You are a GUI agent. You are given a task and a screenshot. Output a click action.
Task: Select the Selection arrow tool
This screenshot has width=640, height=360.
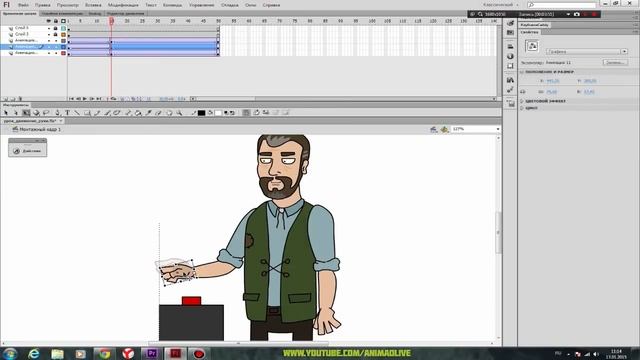tap(6, 113)
